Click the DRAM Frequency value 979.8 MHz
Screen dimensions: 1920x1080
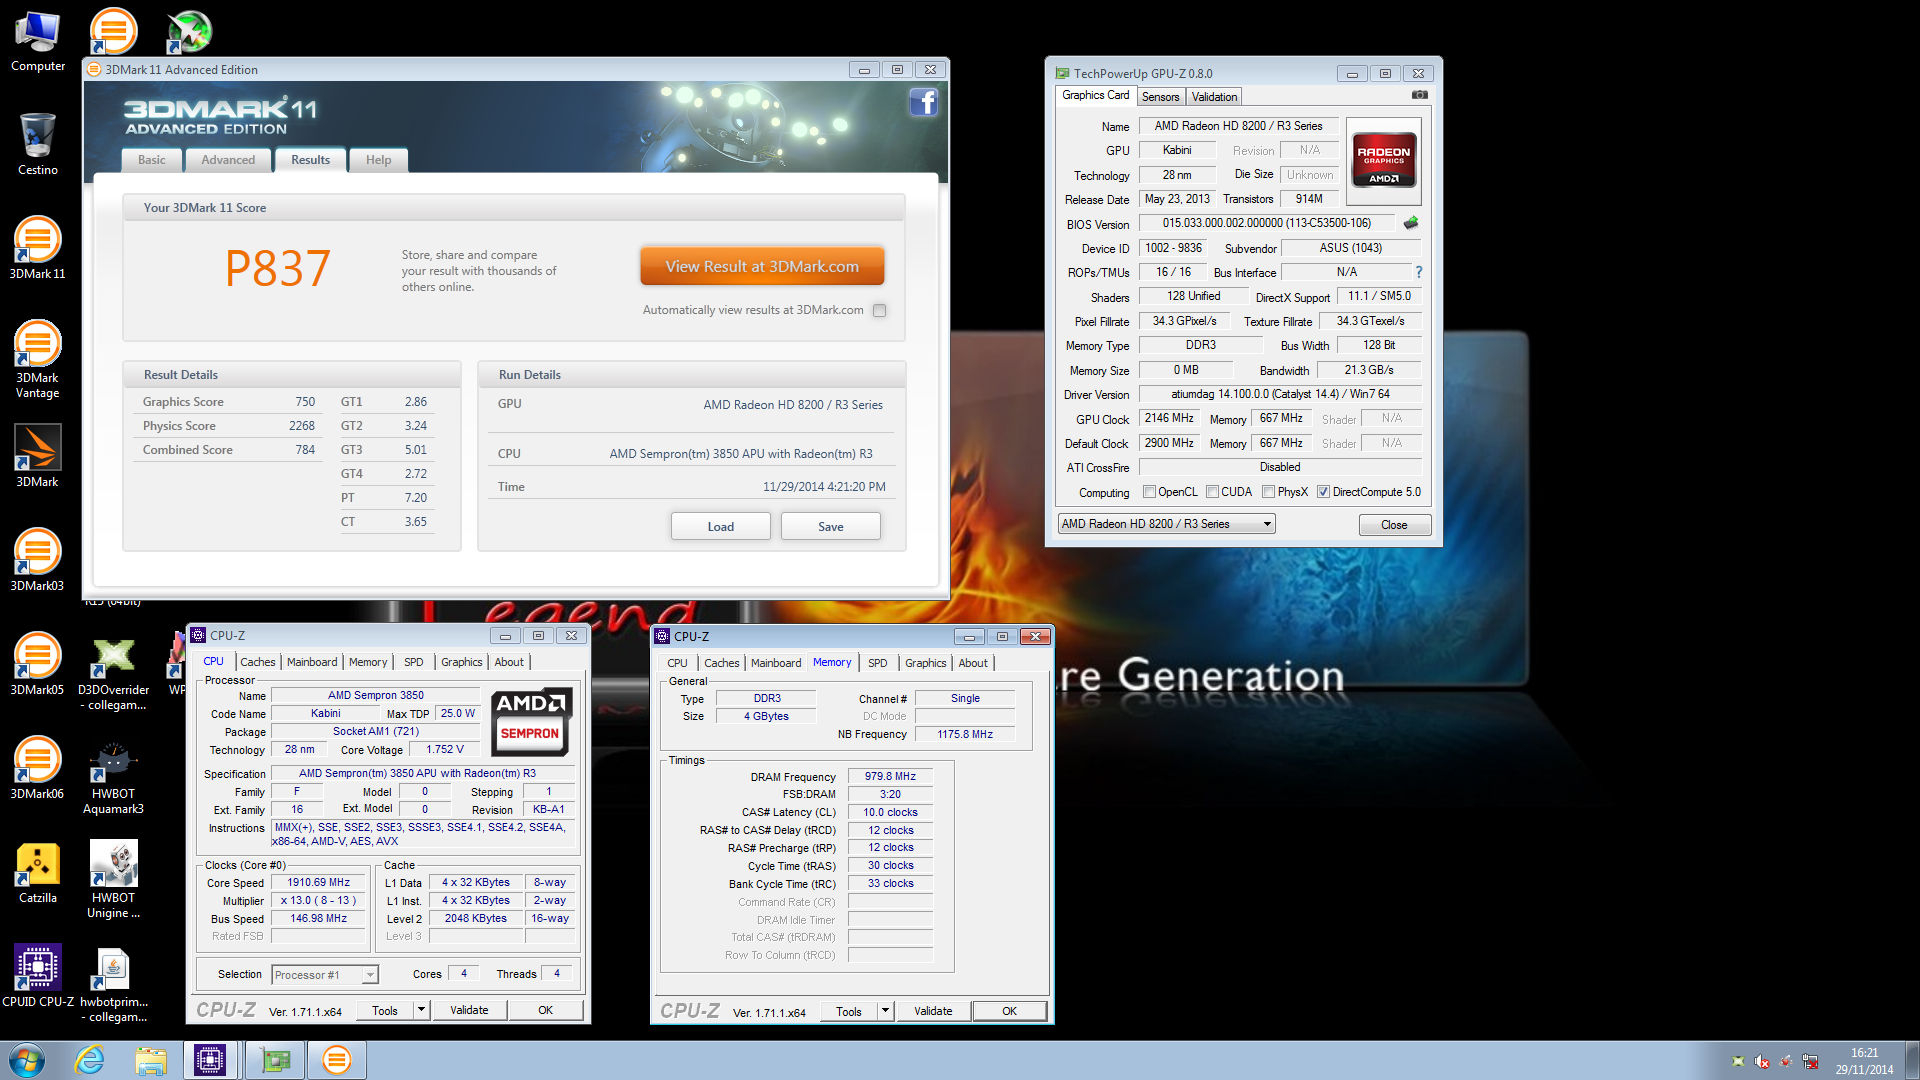[890, 777]
